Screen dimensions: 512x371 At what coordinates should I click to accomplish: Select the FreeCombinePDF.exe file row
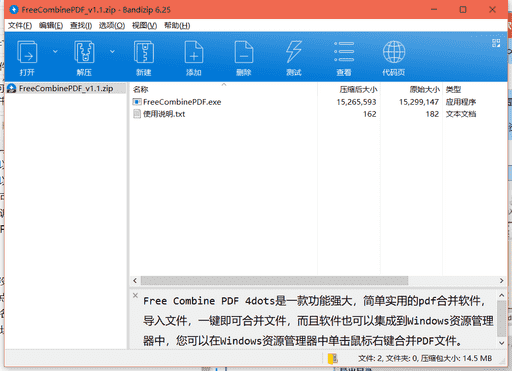tap(318, 102)
